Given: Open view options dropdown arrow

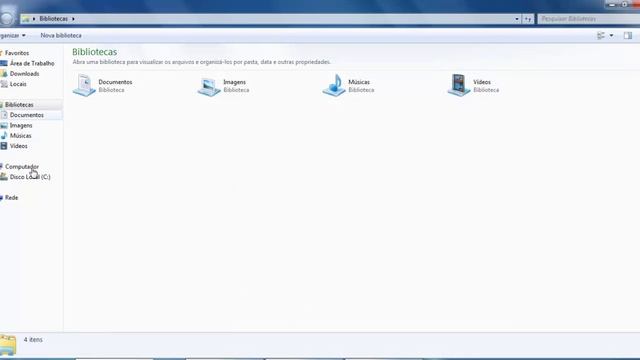Looking at the screenshot, I should [611, 36].
